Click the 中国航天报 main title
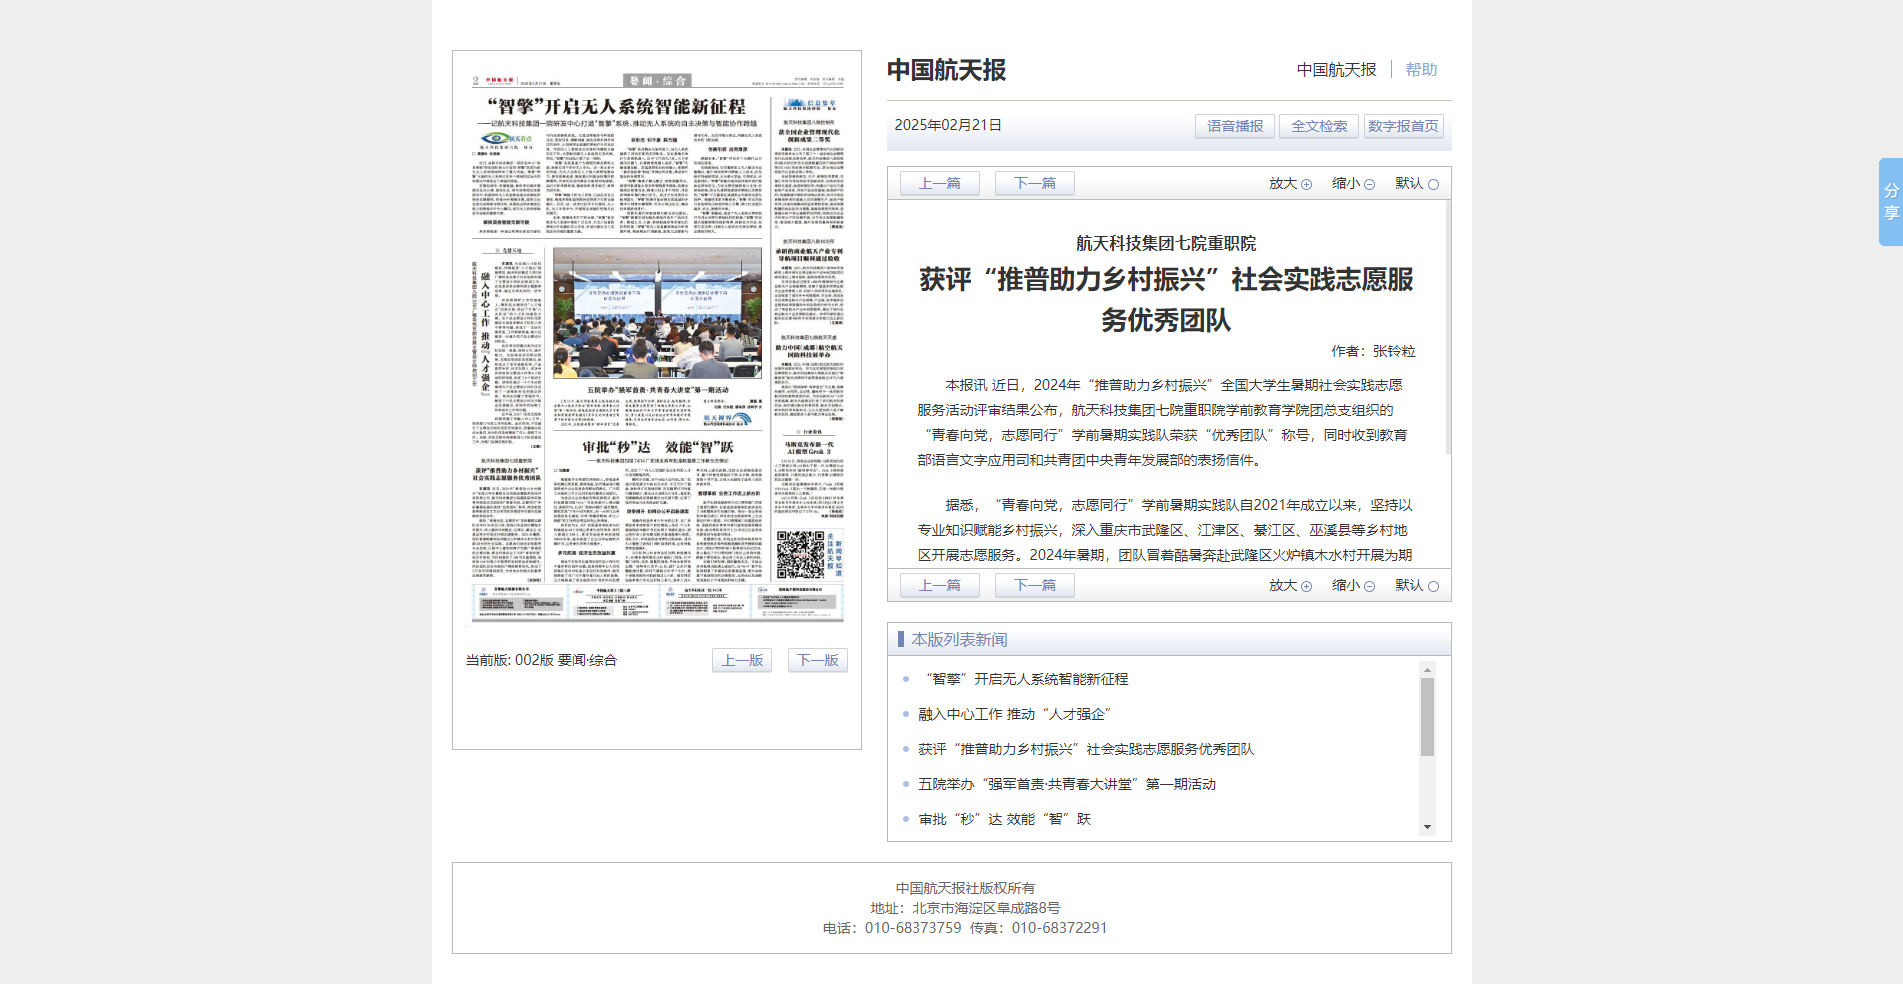Image resolution: width=1903 pixels, height=984 pixels. (946, 70)
